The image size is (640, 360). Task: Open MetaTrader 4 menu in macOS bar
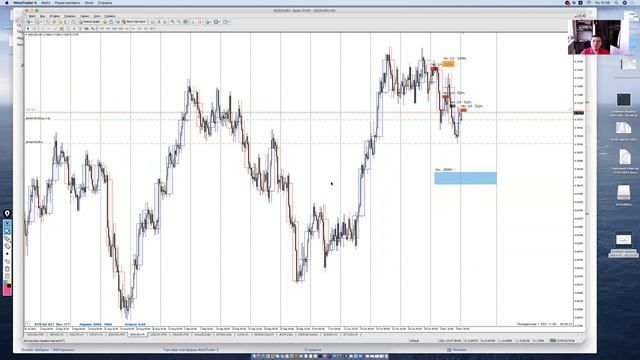point(24,3)
